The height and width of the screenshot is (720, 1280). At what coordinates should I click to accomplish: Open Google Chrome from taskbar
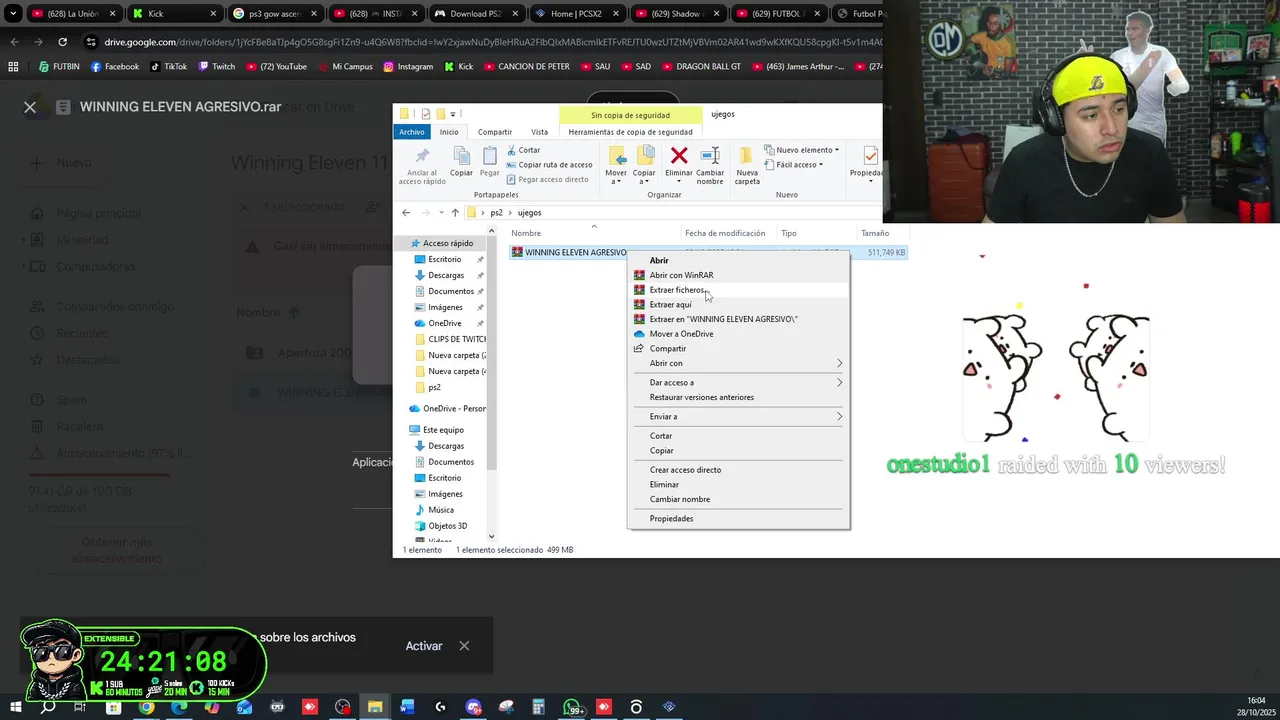point(146,707)
